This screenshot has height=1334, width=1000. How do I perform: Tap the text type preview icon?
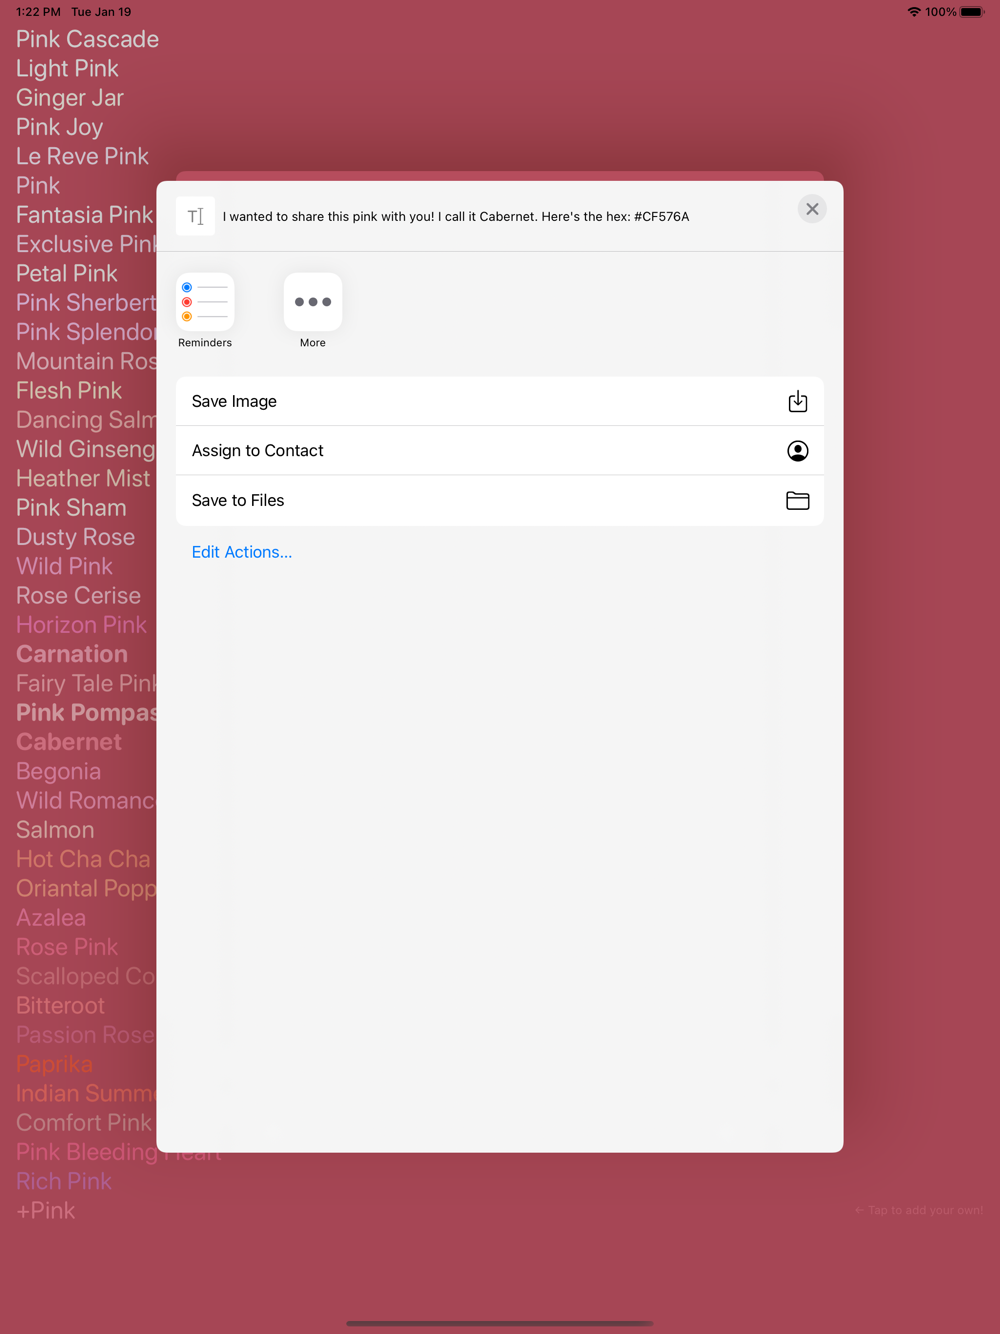pos(195,216)
